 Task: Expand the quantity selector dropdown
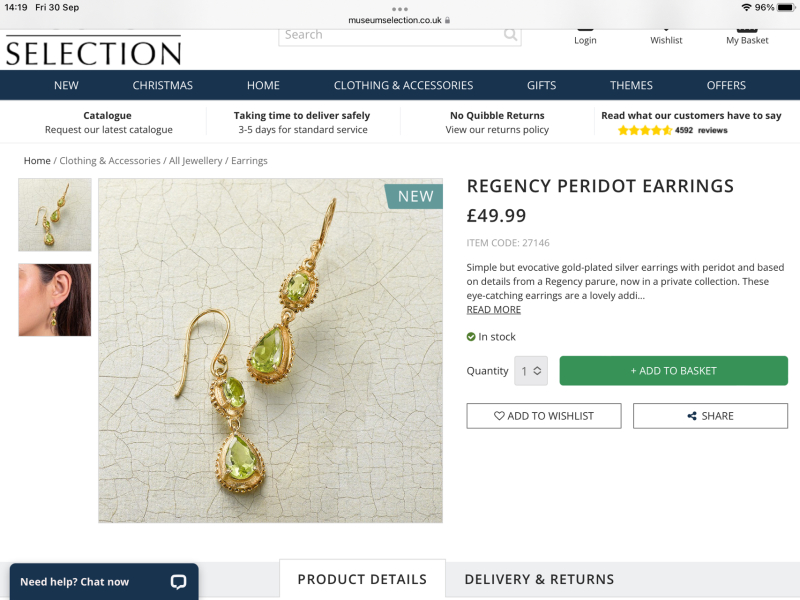[531, 370]
